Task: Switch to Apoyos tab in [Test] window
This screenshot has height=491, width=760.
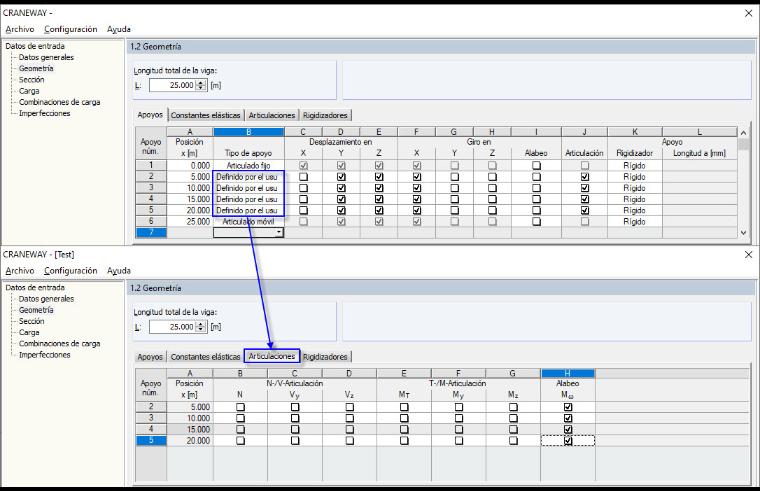Action: point(150,356)
